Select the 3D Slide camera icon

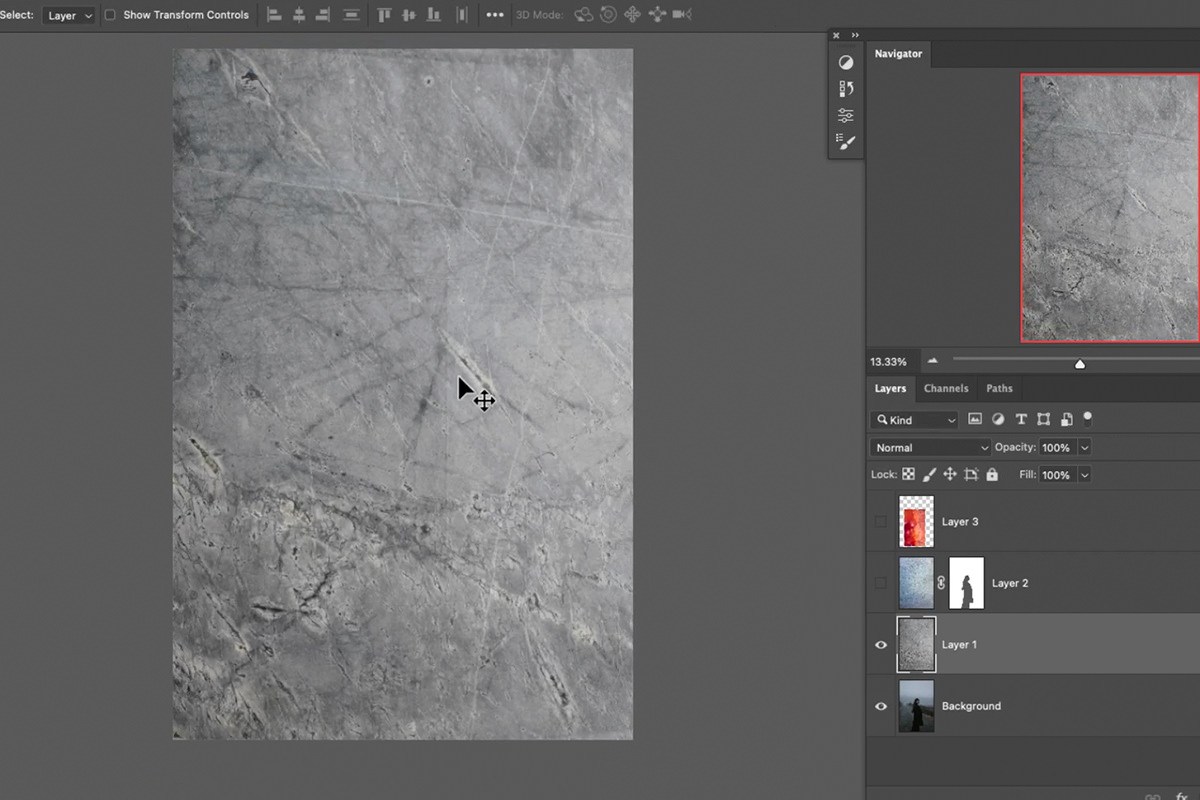[657, 15]
